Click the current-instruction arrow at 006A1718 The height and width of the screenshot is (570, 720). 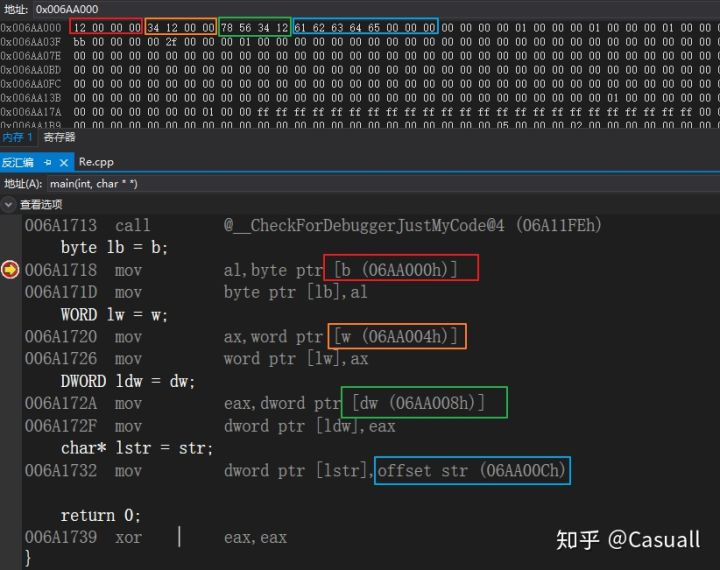tap(10, 270)
